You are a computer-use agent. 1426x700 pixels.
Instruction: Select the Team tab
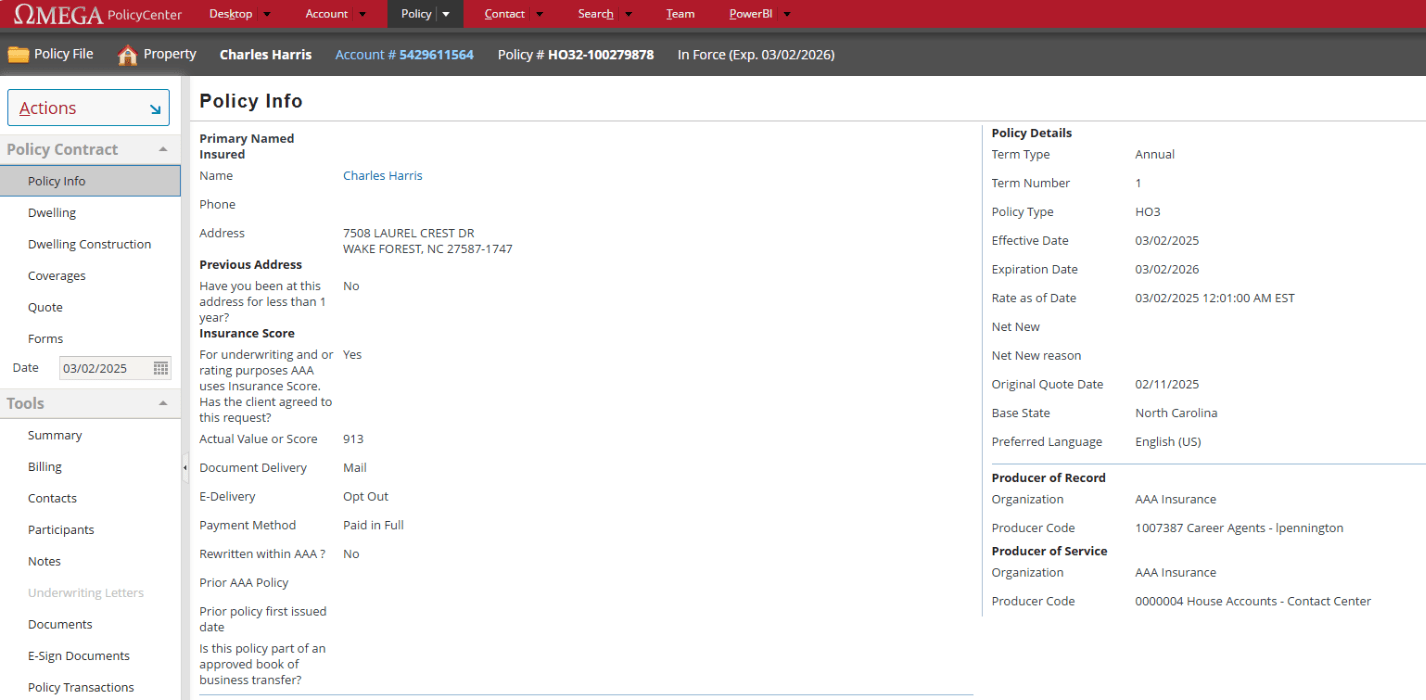680,14
